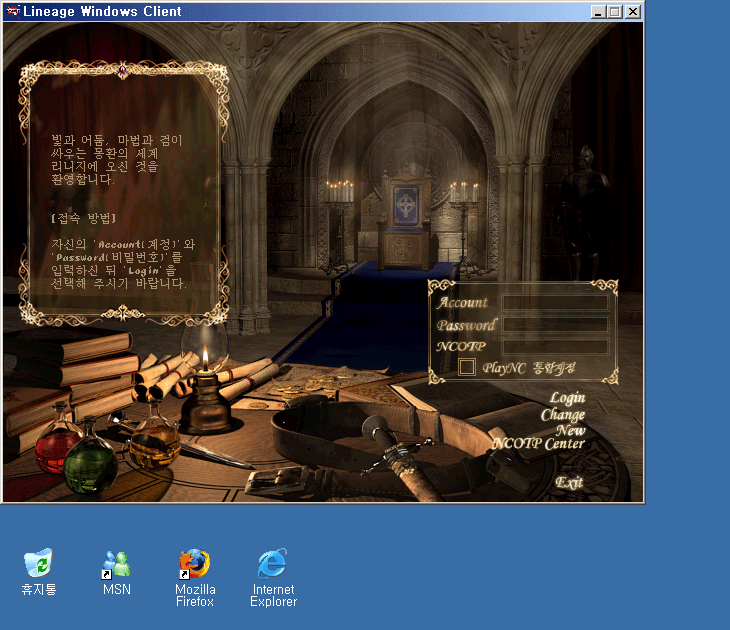Click the Lineage Windows Client title text
This screenshot has height=630, width=730.
102,12
